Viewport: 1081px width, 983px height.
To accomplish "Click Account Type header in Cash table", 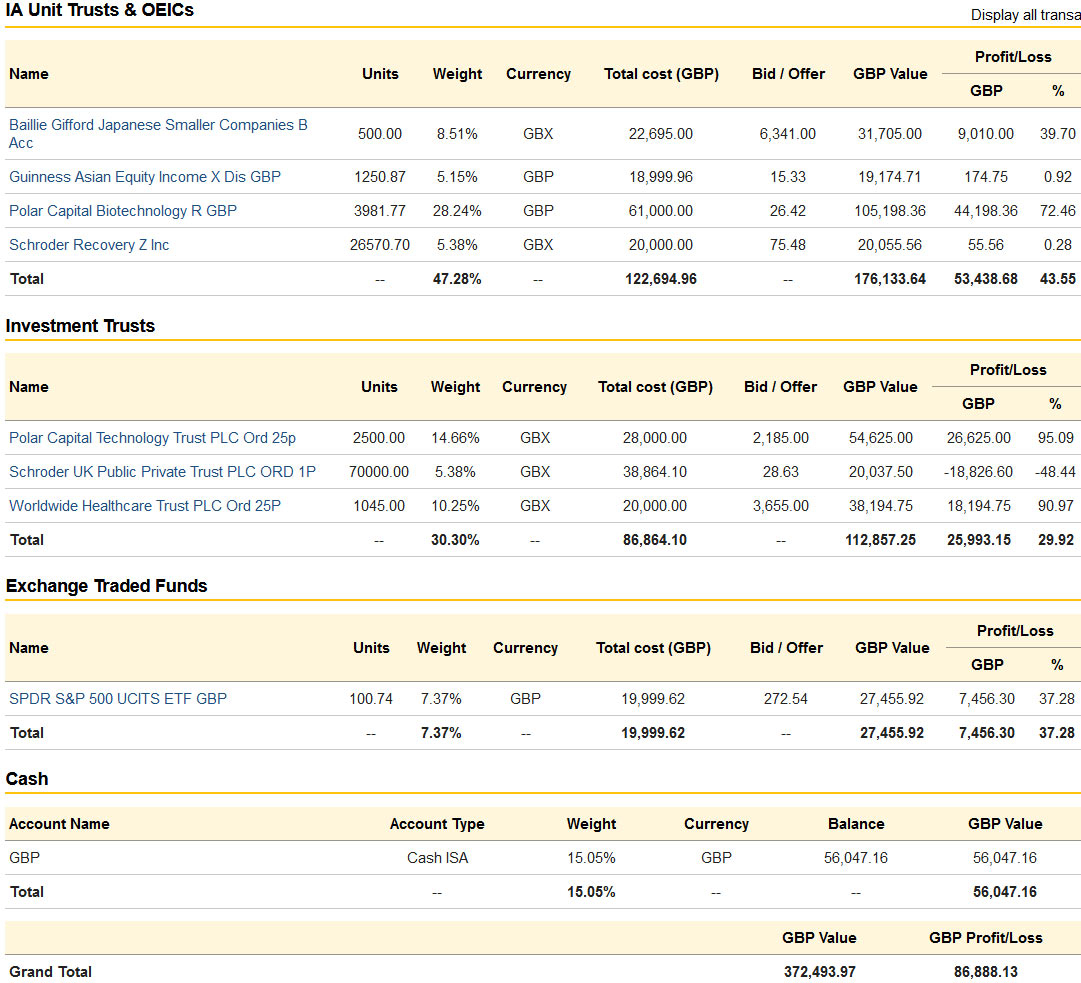I will coord(437,824).
